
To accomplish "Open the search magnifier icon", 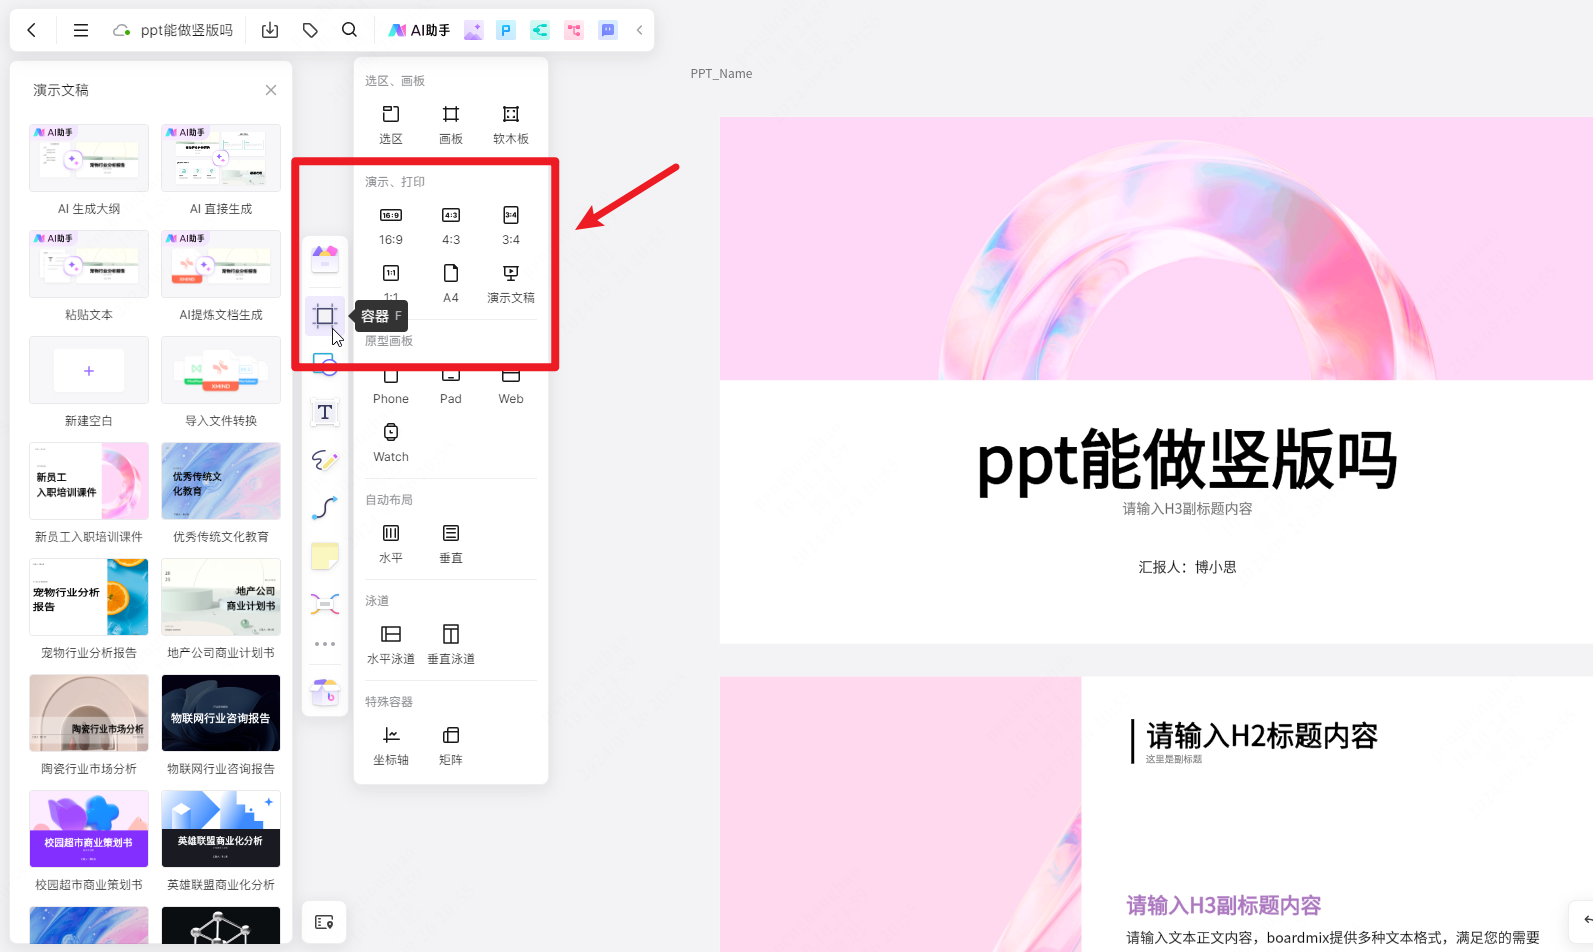I will pyautogui.click(x=349, y=30).
